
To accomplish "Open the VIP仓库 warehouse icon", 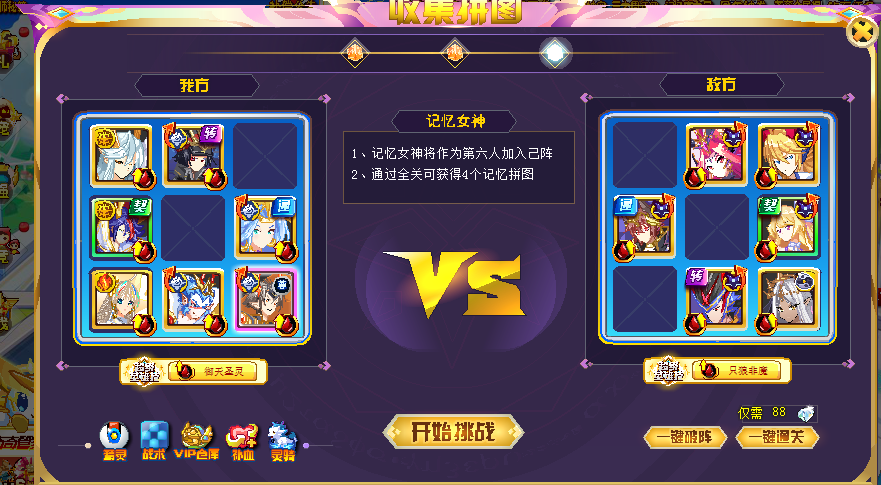I will pos(197,441).
